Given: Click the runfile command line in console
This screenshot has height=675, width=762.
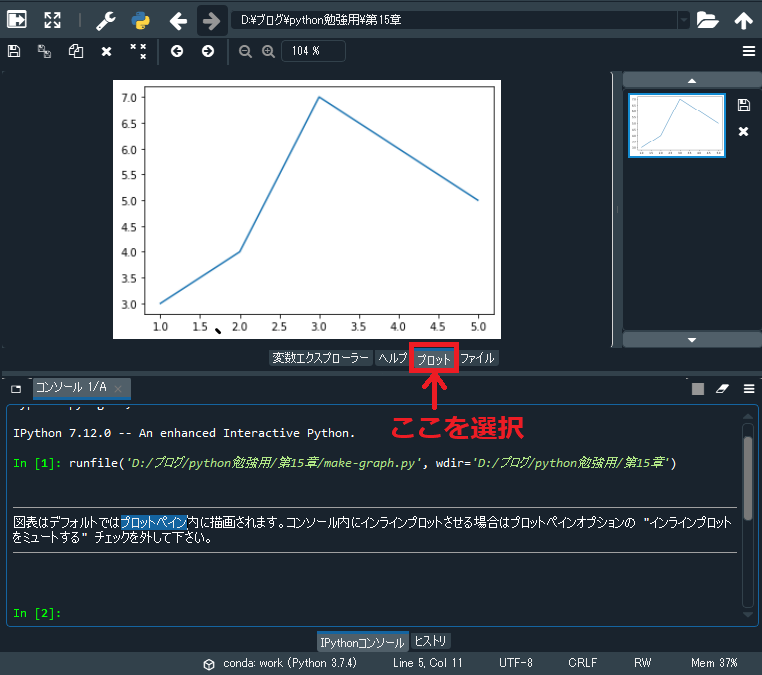Looking at the screenshot, I should click(x=345, y=463).
